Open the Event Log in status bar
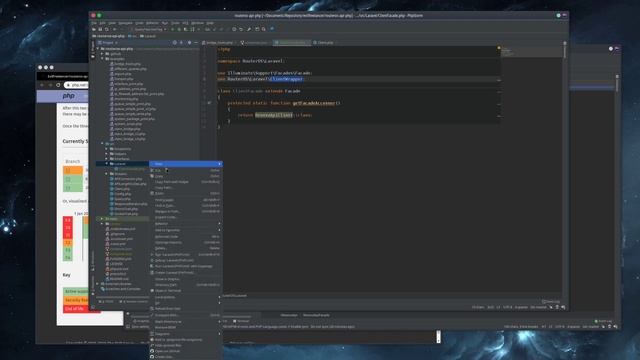 (x=551, y=302)
